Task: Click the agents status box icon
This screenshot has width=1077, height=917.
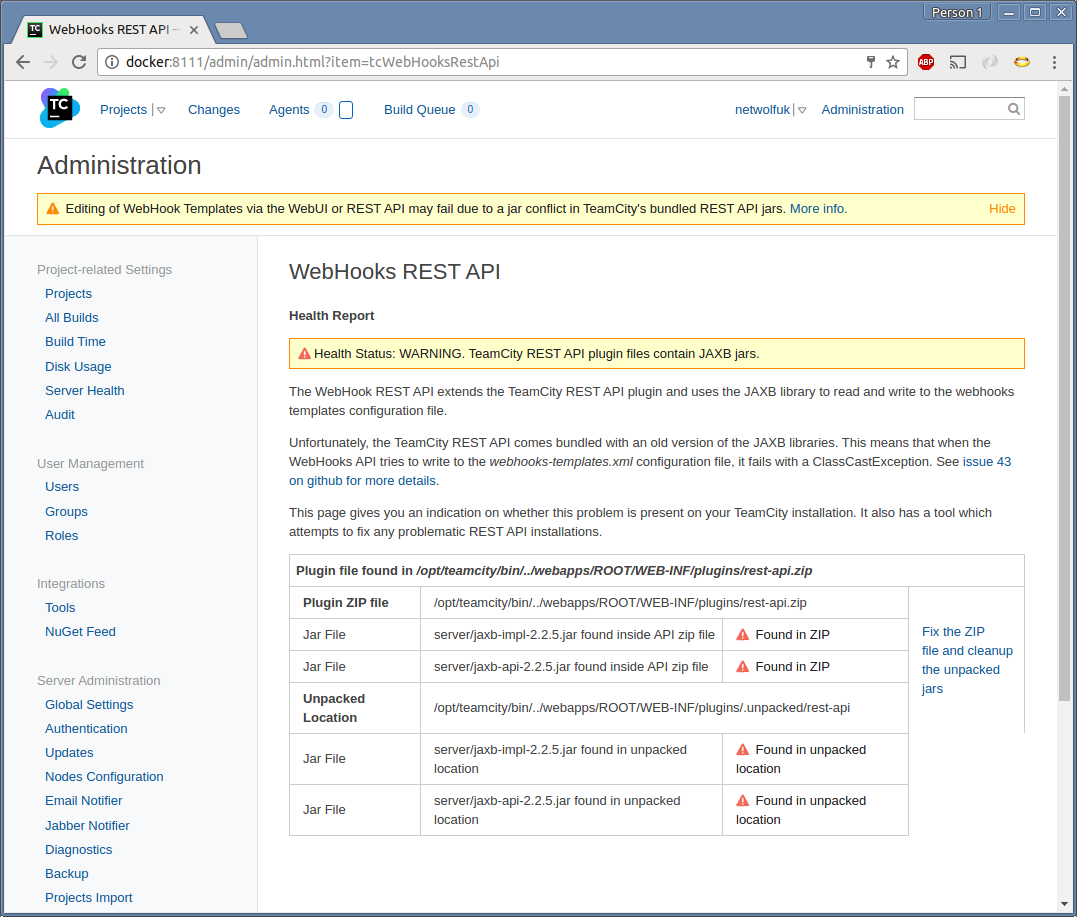Action: [346, 110]
